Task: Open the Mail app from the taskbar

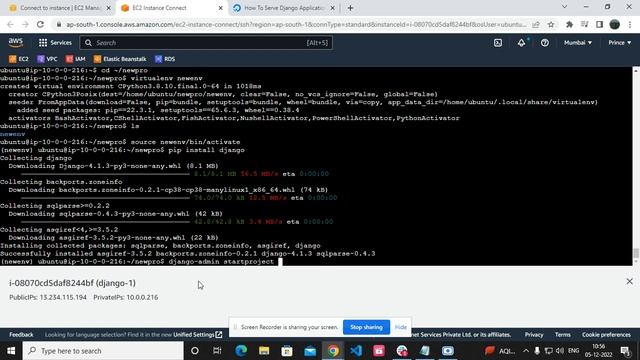Action: click(310, 351)
